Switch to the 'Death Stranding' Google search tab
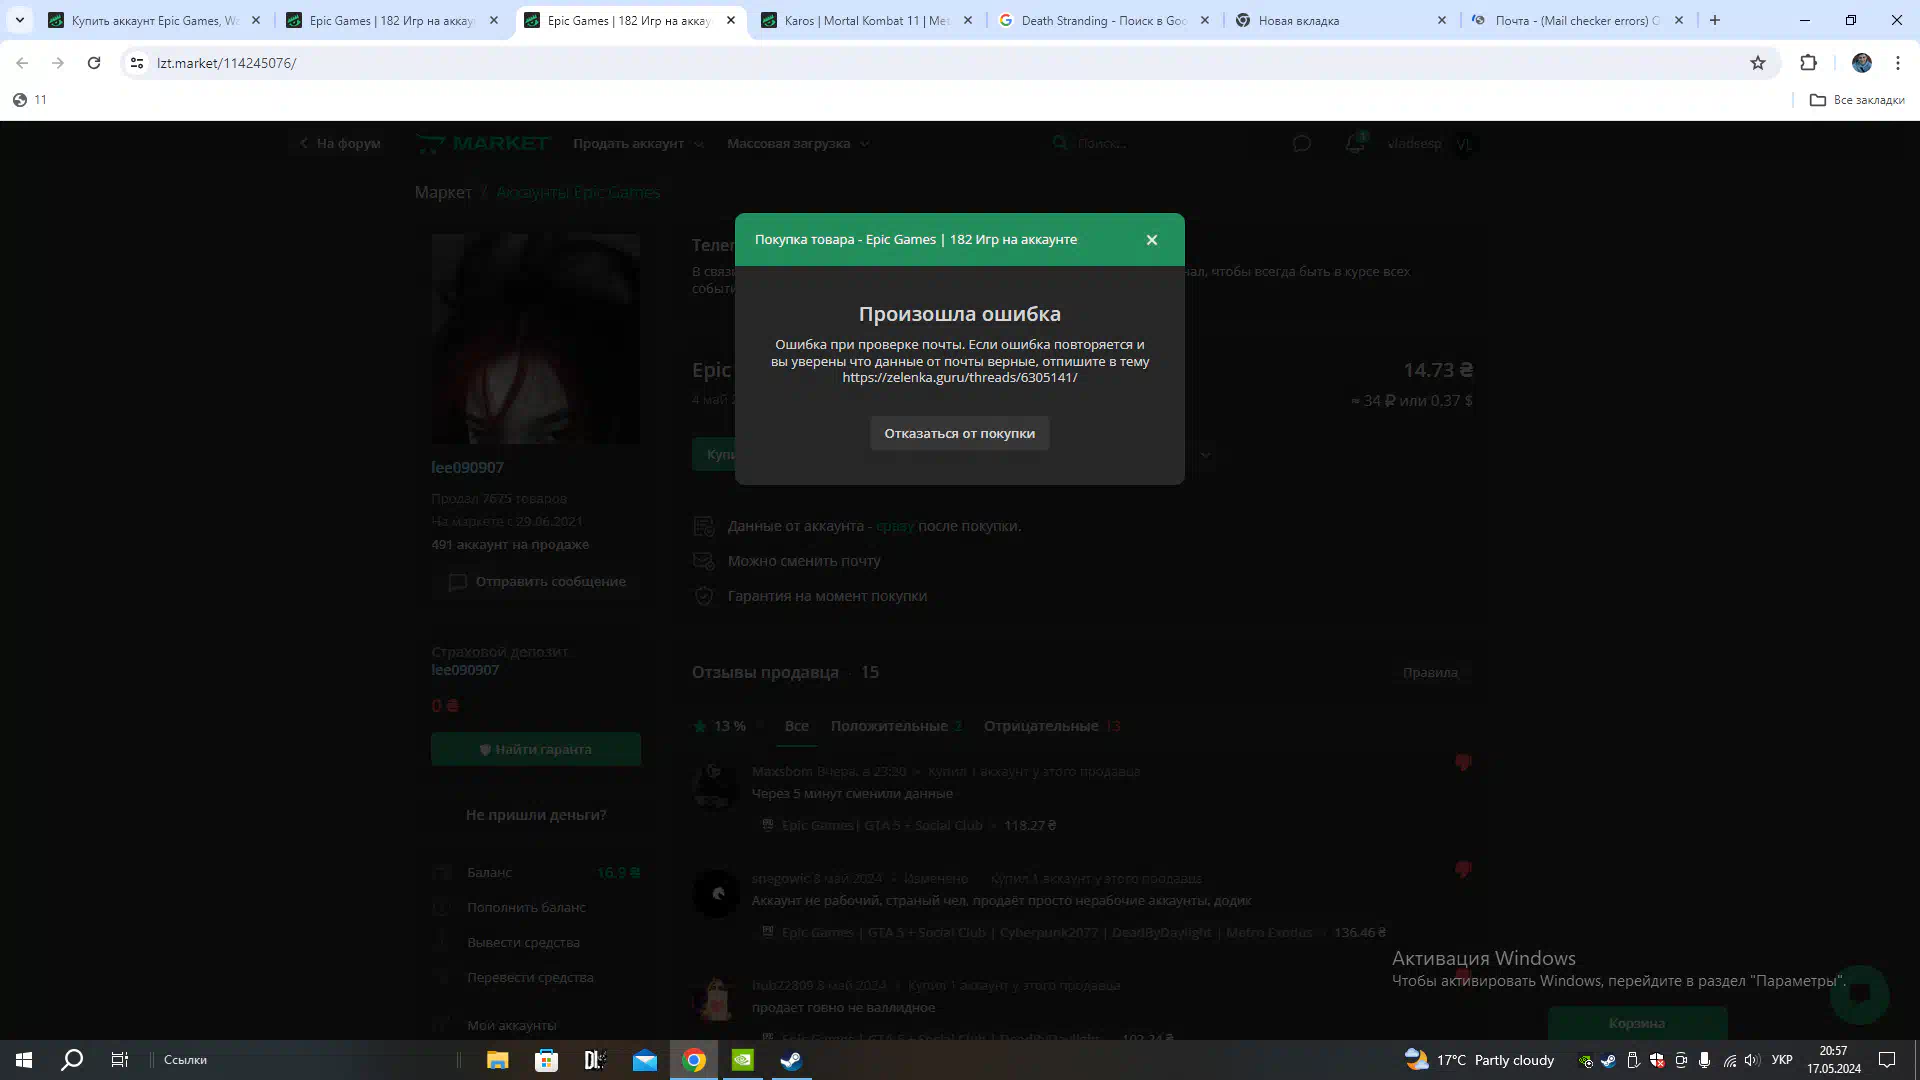This screenshot has height=1080, width=1920. coord(1104,20)
